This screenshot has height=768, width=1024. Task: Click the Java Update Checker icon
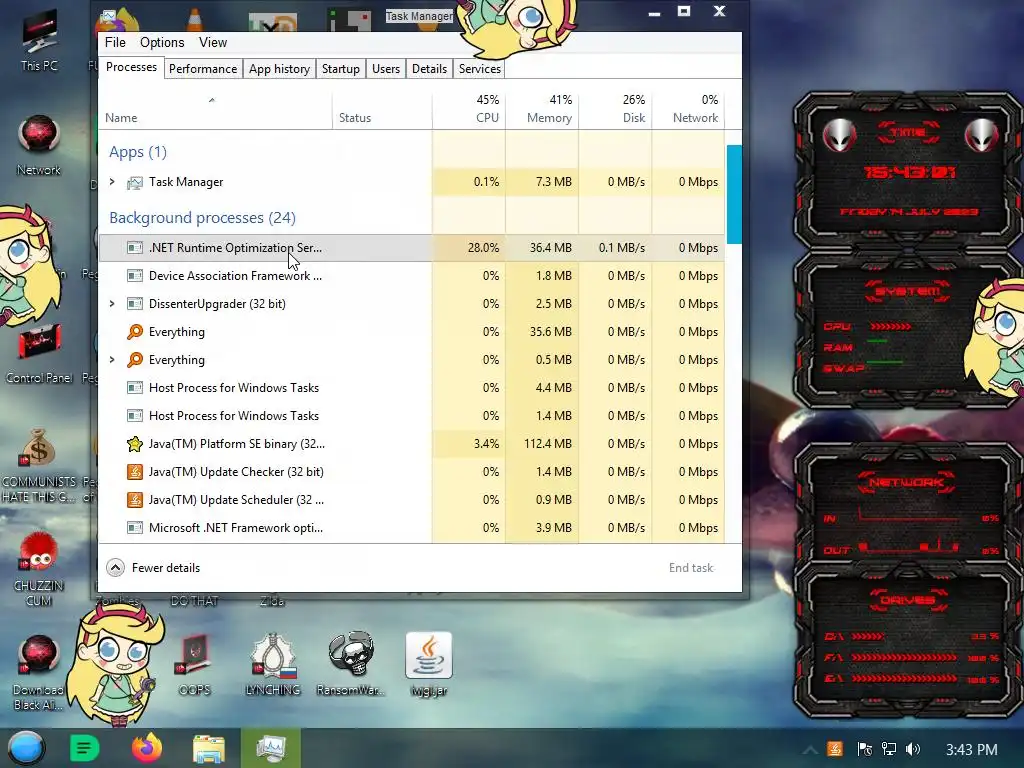135,472
